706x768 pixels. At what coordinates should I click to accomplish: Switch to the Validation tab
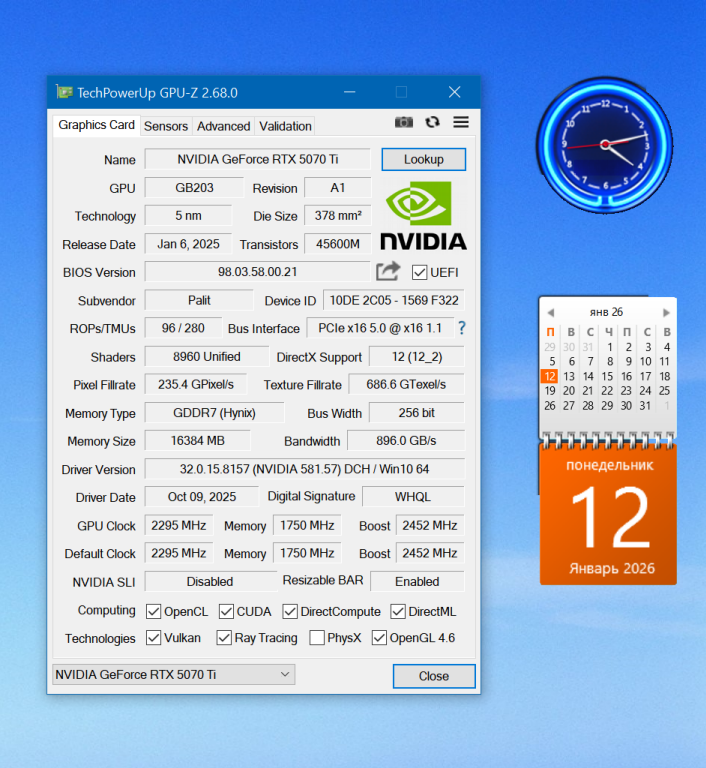[285, 126]
